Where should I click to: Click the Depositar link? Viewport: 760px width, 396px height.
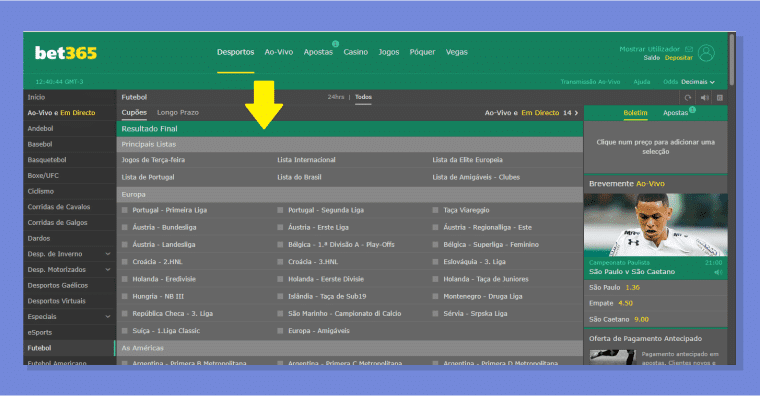pos(679,58)
